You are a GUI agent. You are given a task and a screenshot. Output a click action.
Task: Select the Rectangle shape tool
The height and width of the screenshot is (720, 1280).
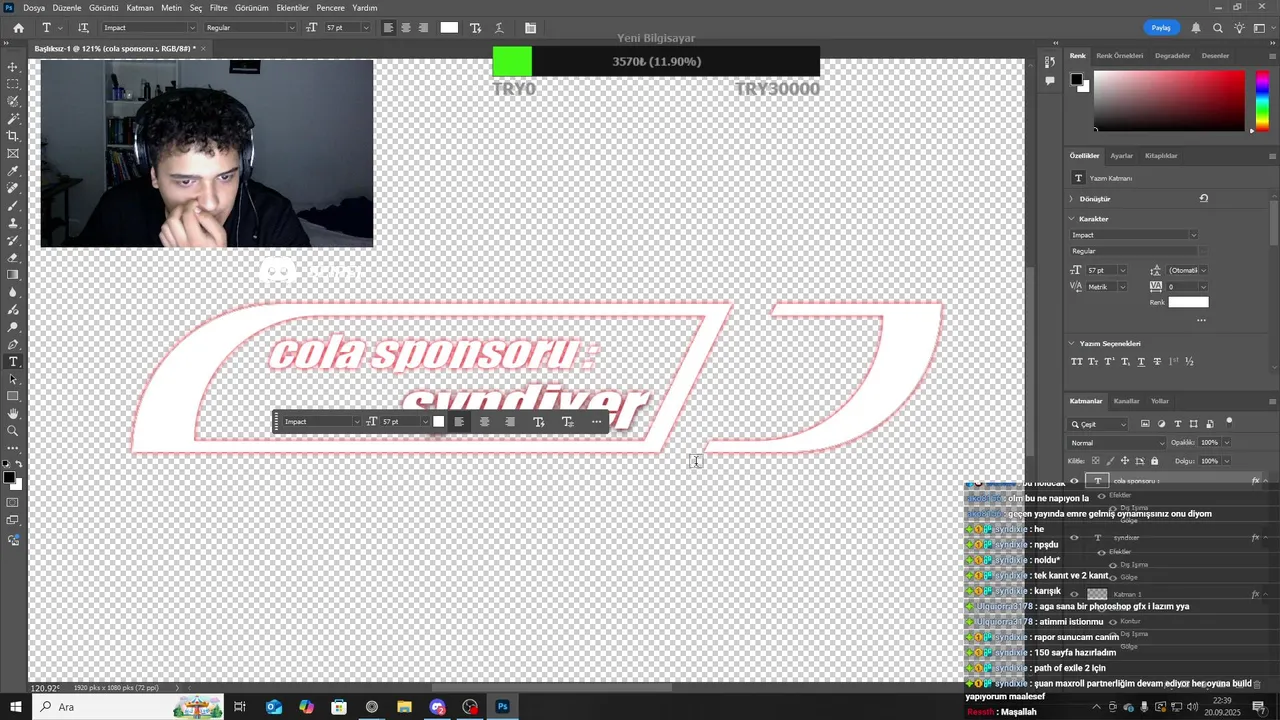tap(13, 396)
